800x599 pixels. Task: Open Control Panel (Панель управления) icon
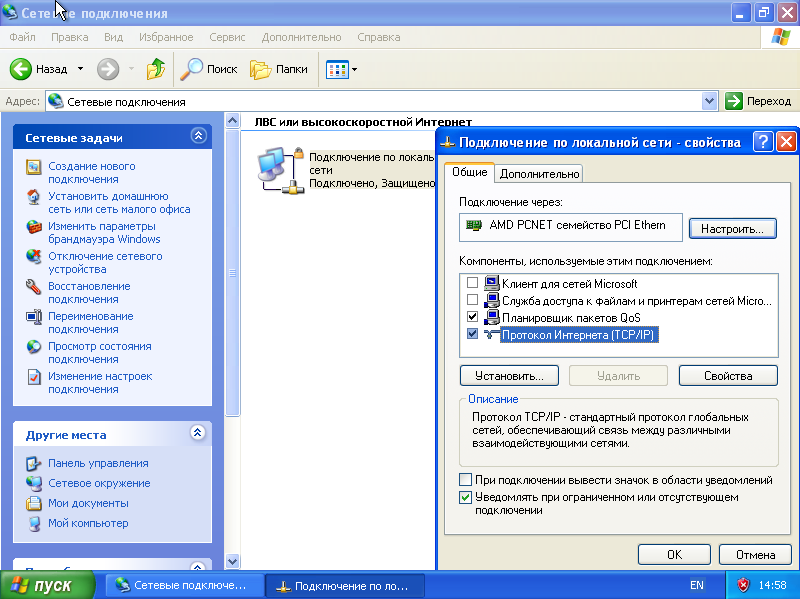tap(33, 463)
